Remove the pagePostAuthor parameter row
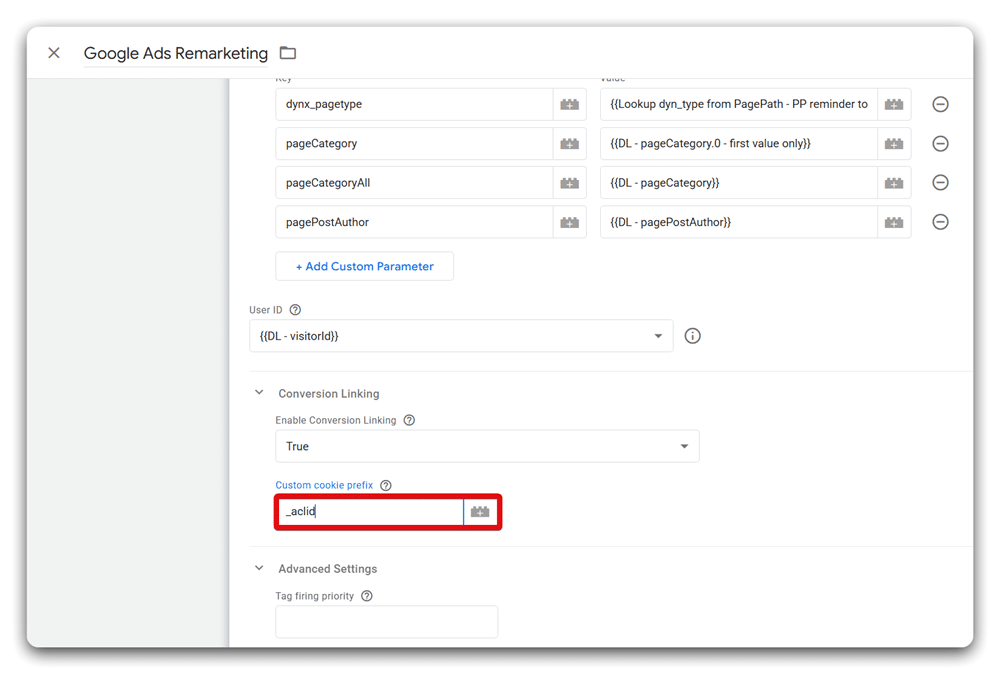 940,221
